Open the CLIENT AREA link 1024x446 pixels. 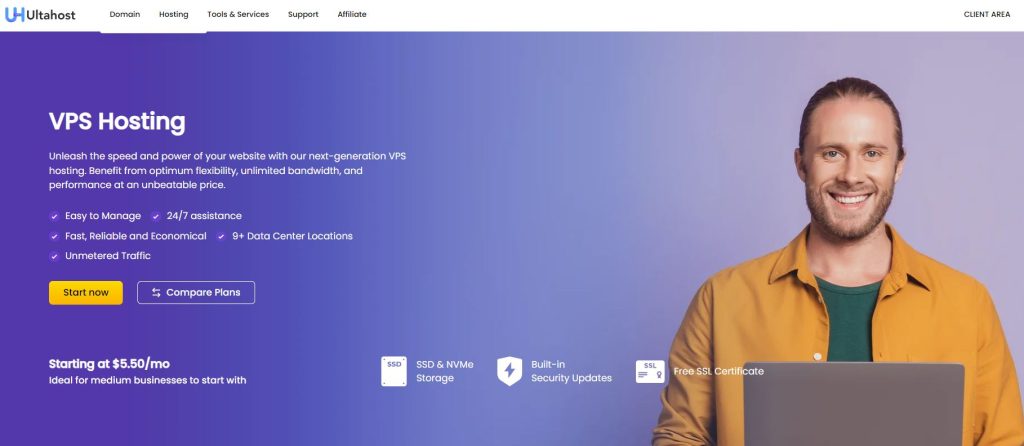[987, 14]
